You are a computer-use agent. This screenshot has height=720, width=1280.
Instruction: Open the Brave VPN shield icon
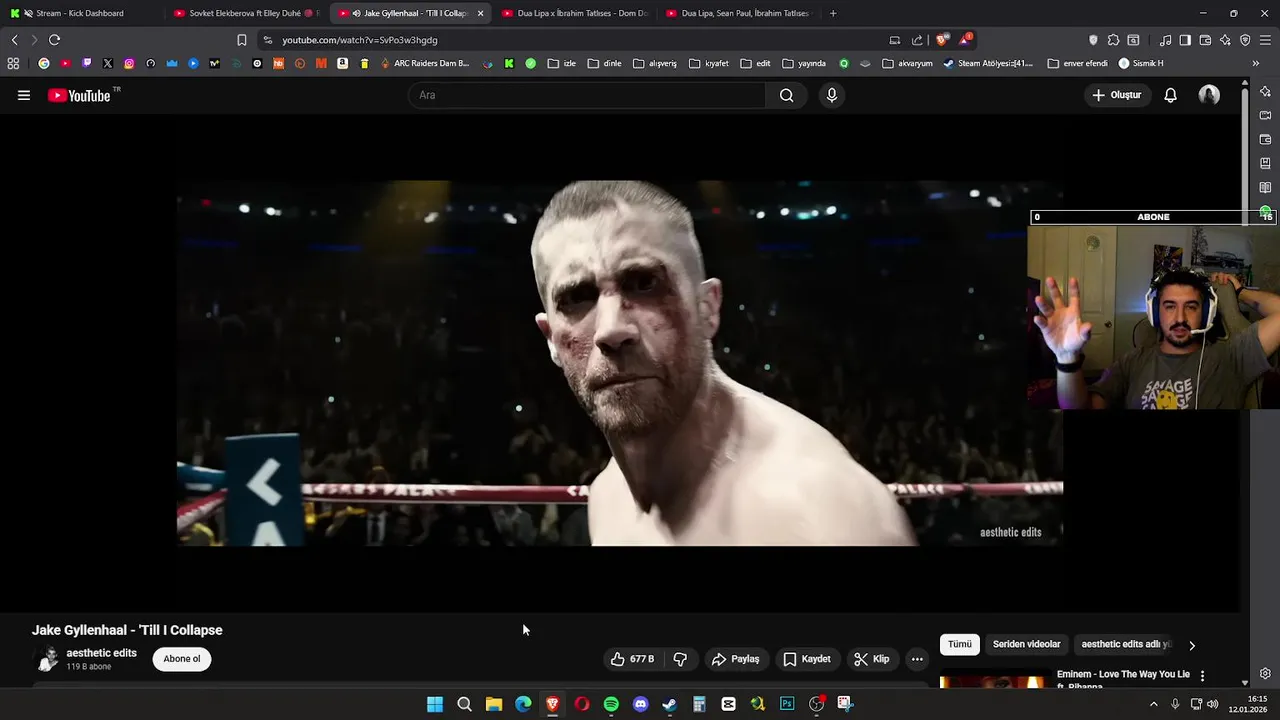pyautogui.click(x=1245, y=40)
